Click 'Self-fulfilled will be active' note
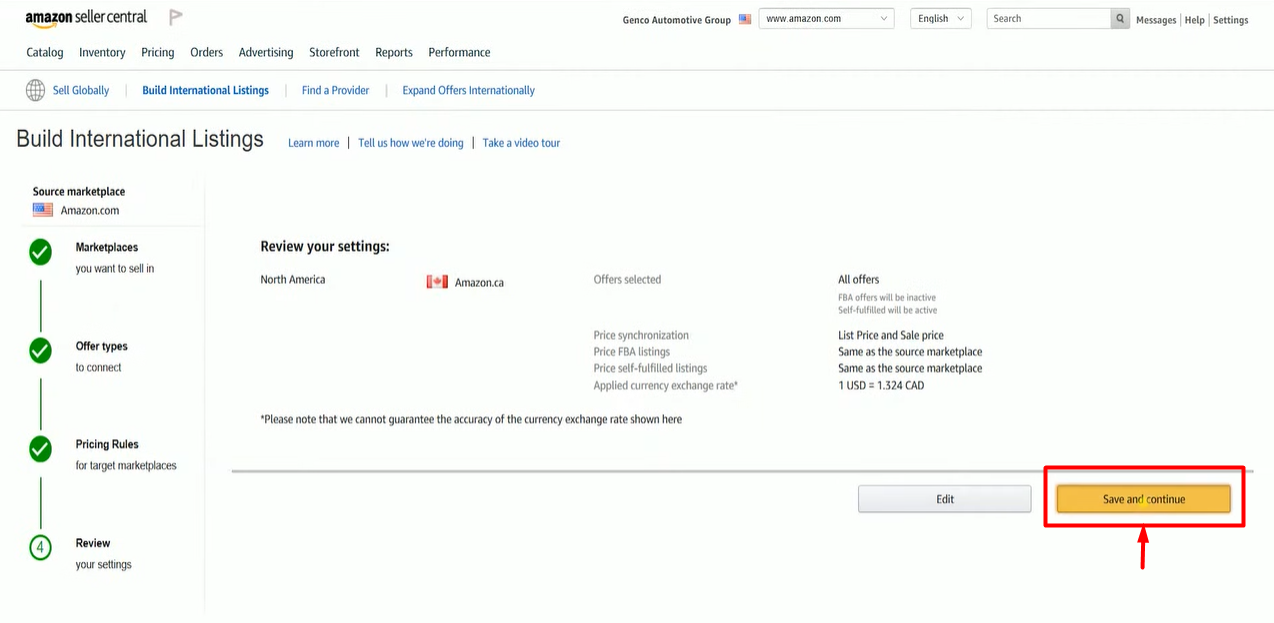The width and height of the screenshot is (1274, 623). (886, 310)
